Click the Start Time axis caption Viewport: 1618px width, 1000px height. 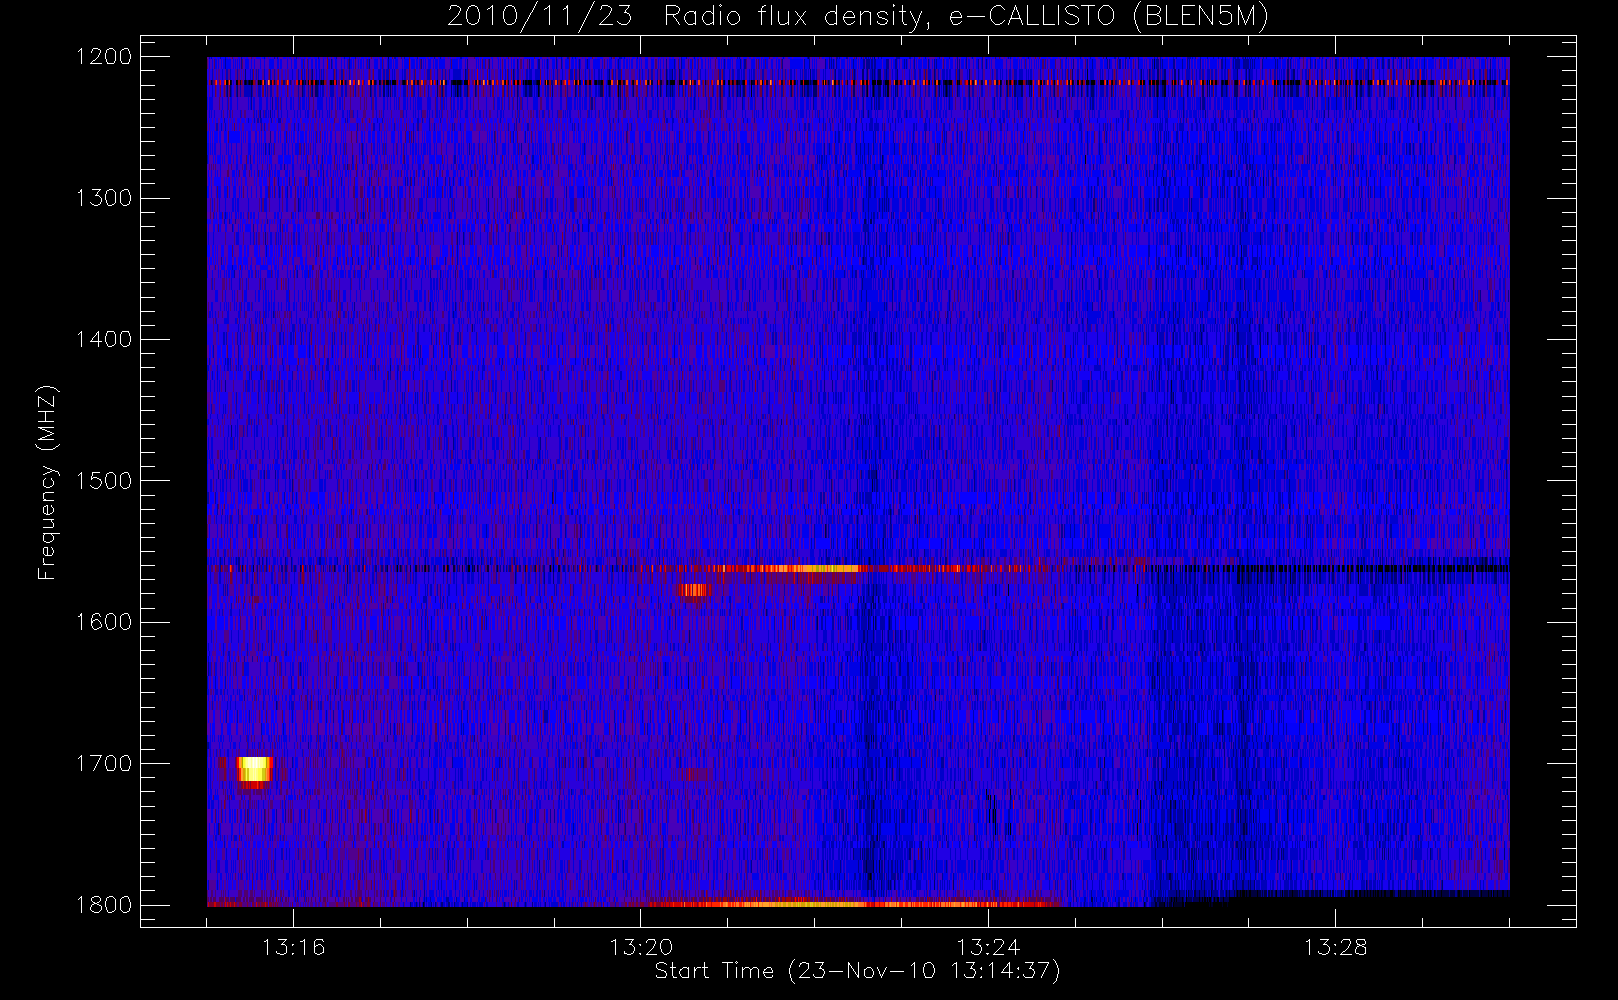(857, 971)
